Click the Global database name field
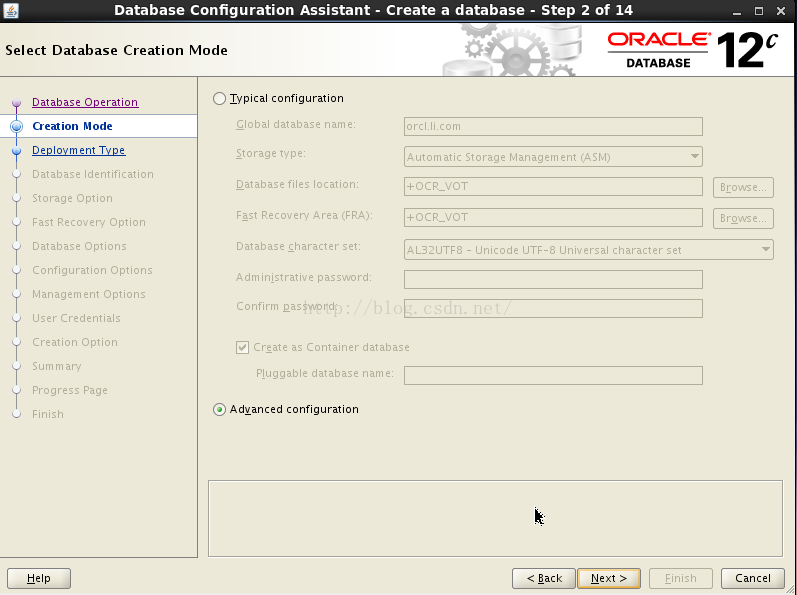 coord(553,126)
